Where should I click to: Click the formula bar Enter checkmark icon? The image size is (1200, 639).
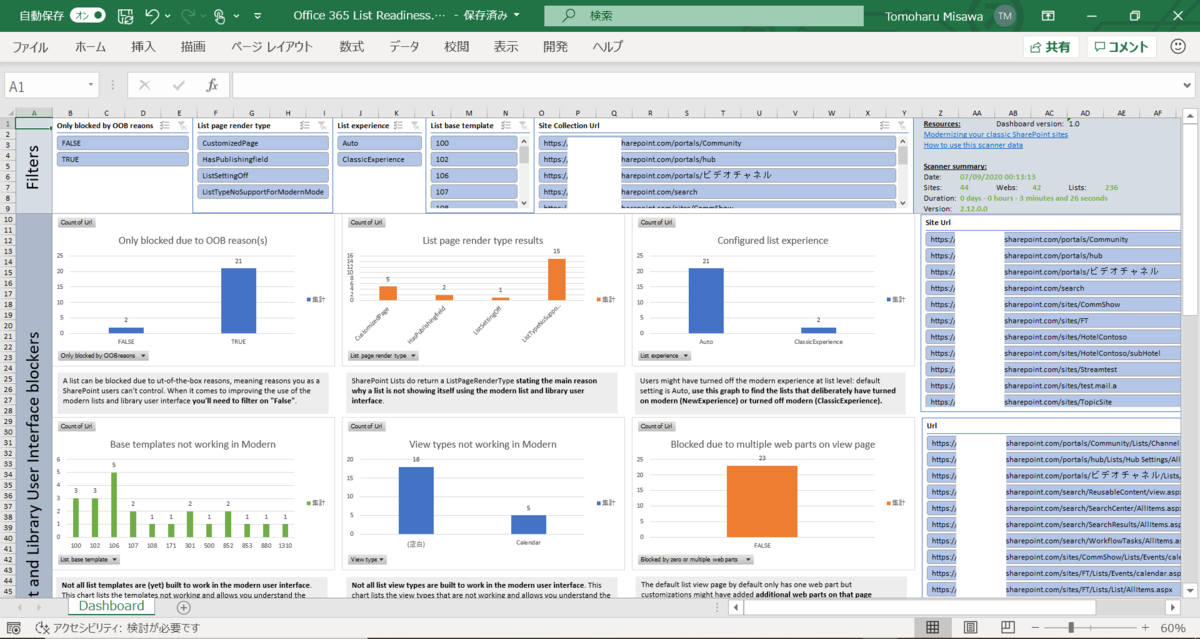pyautogui.click(x=178, y=86)
